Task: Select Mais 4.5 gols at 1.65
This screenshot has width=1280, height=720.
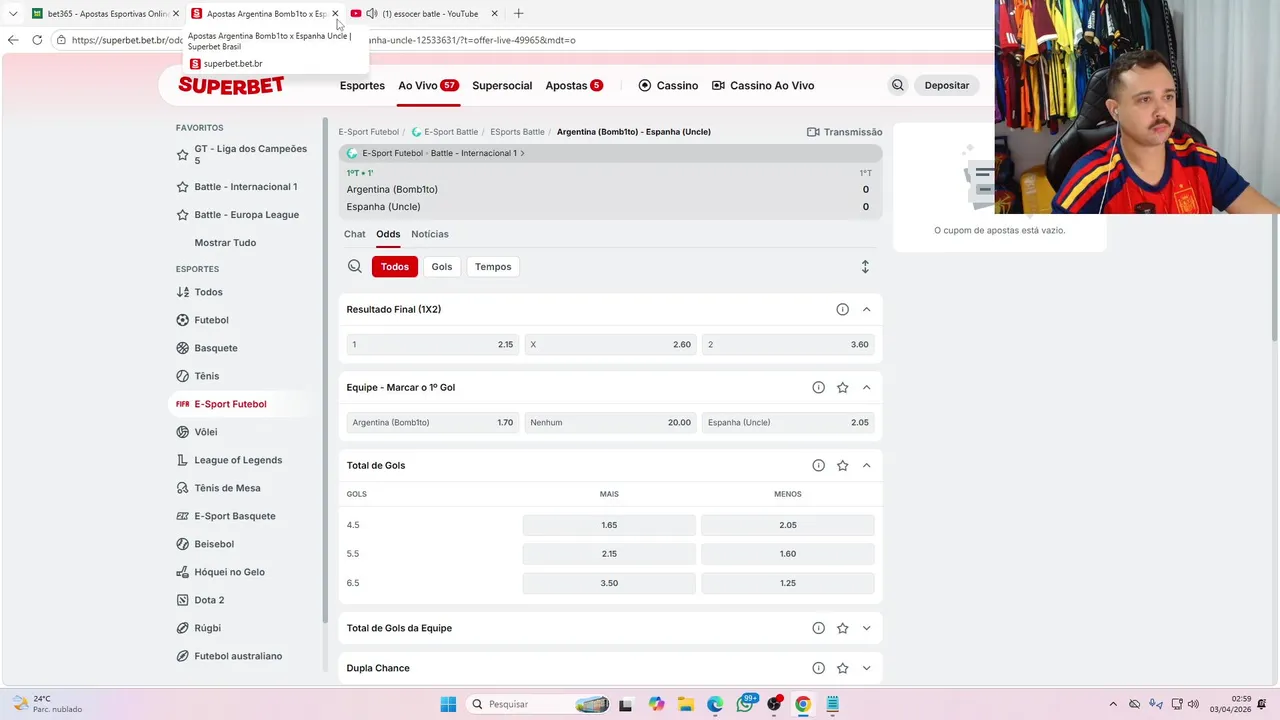Action: pyautogui.click(x=609, y=525)
